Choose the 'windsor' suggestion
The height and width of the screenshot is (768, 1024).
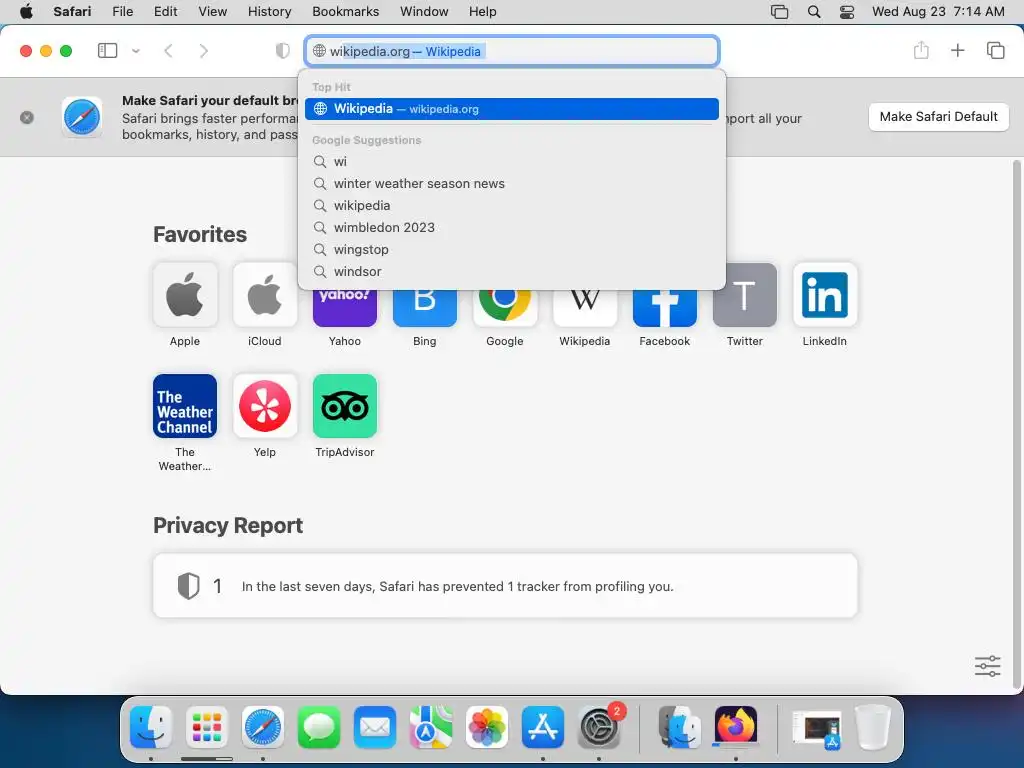512,272
